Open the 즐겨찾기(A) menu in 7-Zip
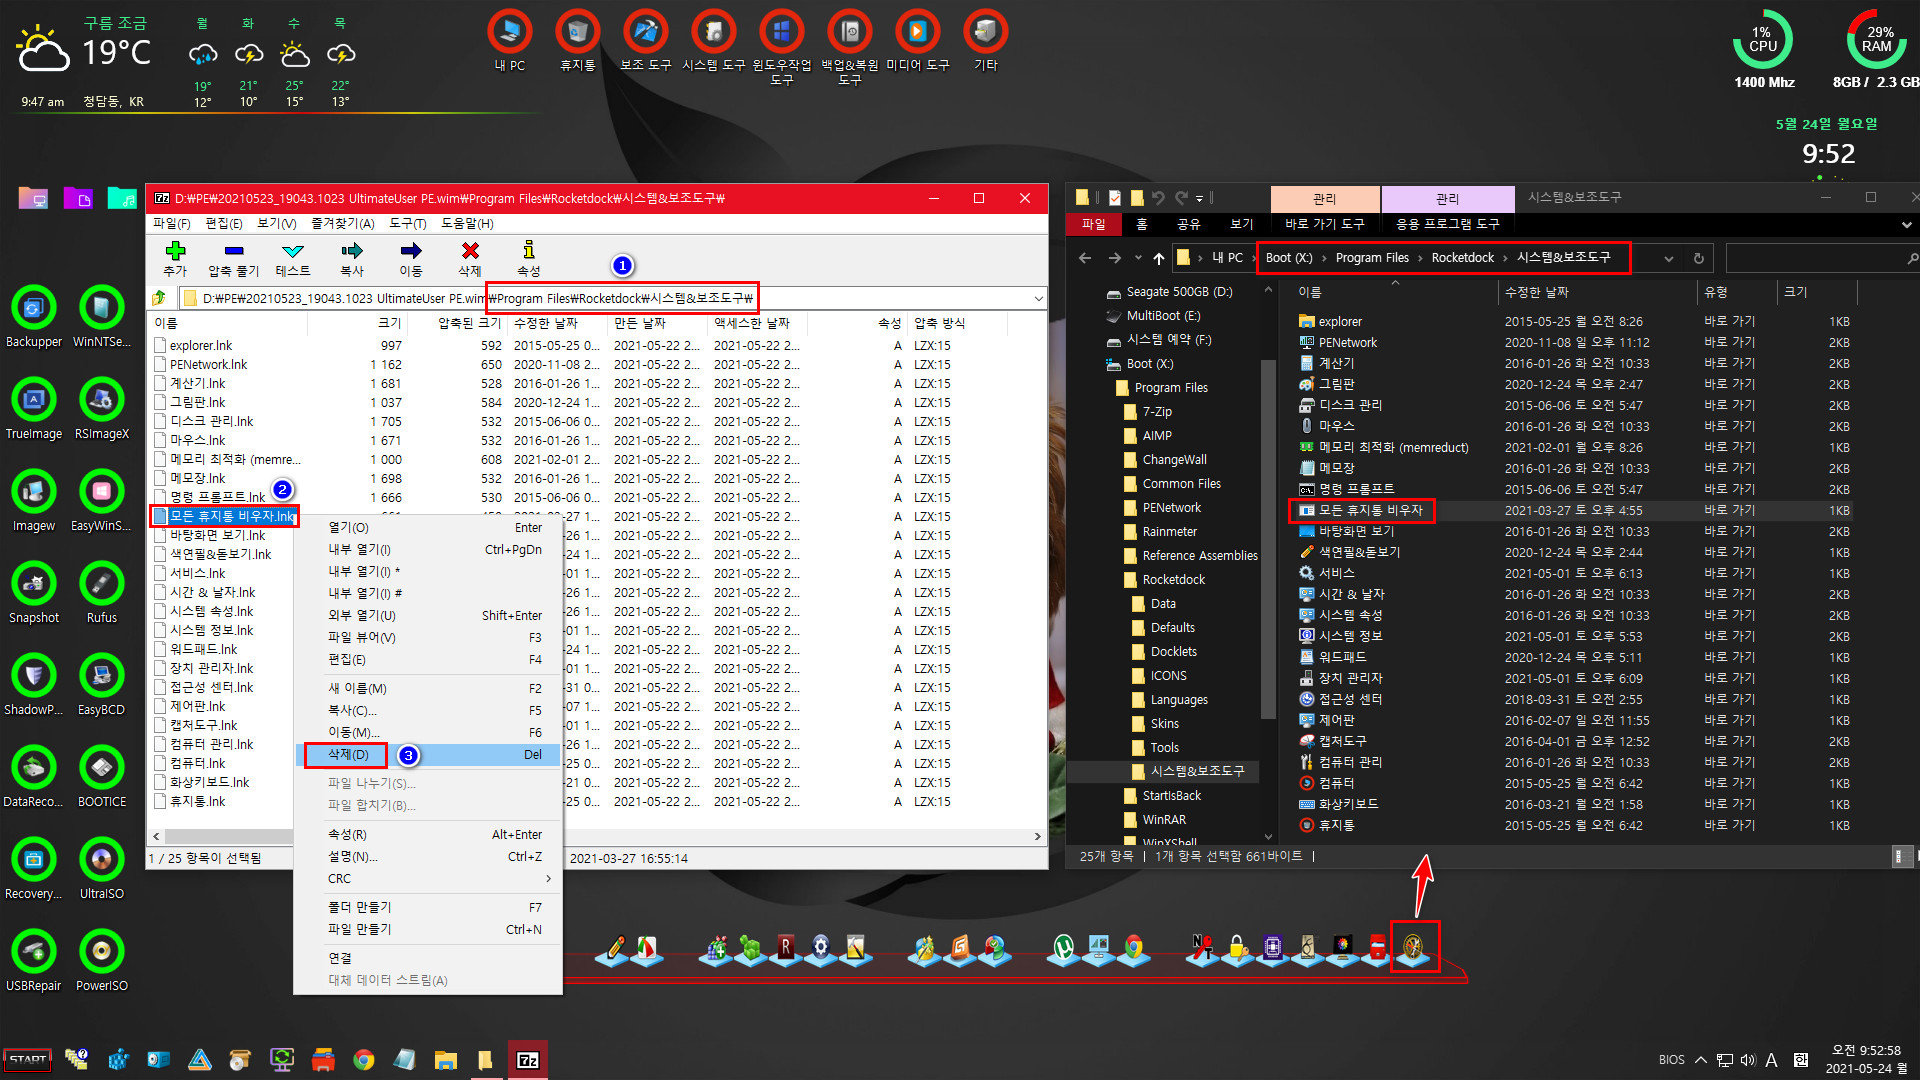Image resolution: width=1920 pixels, height=1080 pixels. click(x=342, y=224)
